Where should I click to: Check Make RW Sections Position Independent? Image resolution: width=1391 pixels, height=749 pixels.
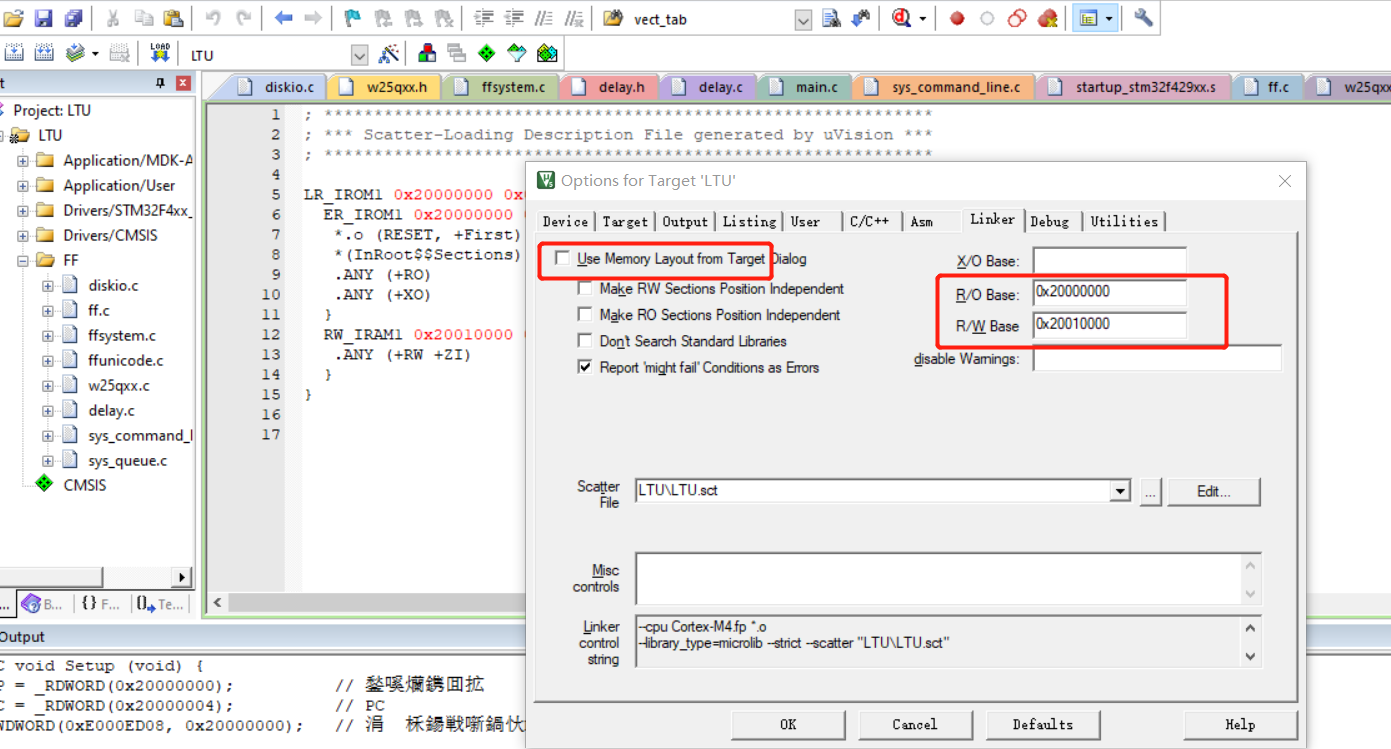point(585,289)
